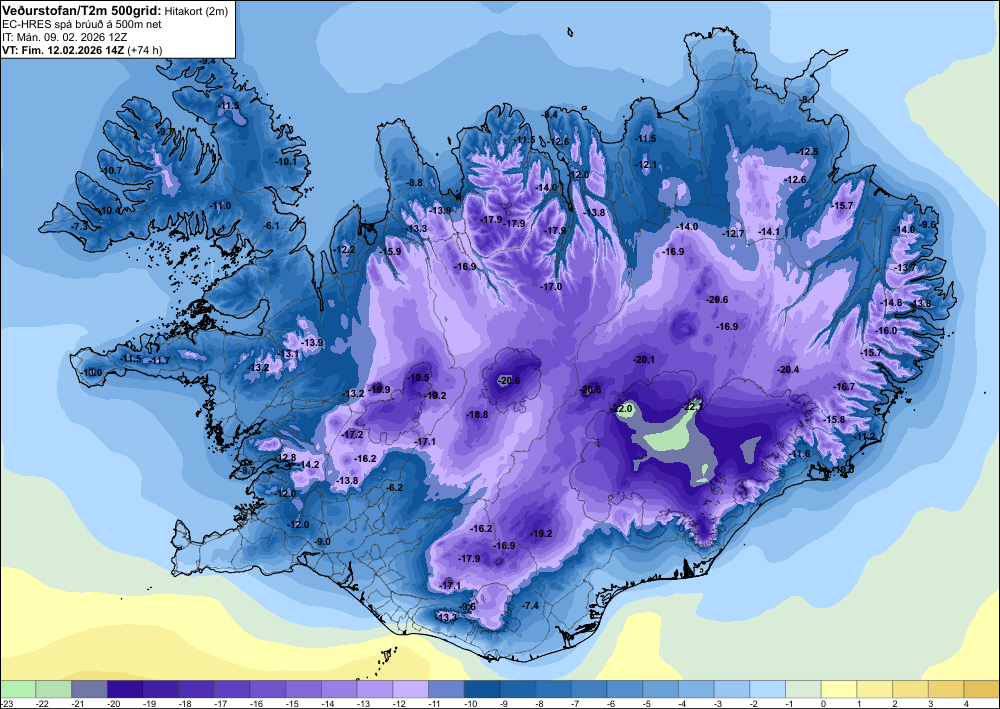1000x709 pixels.
Task: Click the 'Veðurstofan/T2m 500grid:' title
Action: click(82, 10)
